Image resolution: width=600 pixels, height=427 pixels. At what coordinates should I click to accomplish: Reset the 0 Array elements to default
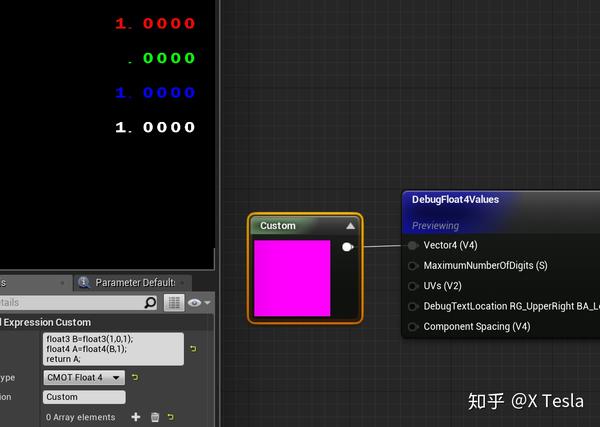[171, 417]
